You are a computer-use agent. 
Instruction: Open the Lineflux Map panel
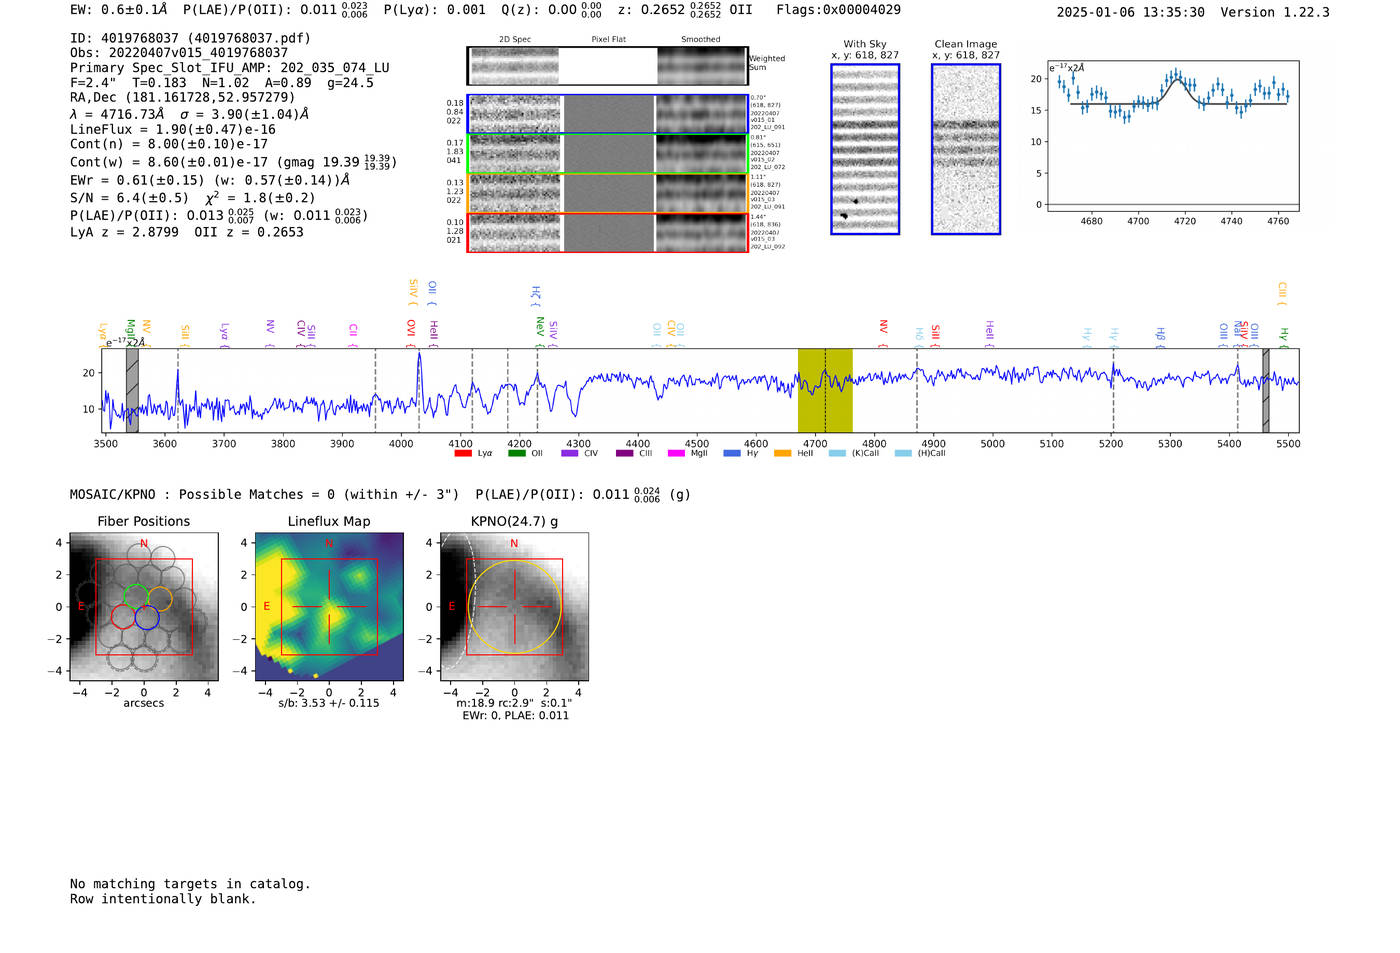[329, 607]
